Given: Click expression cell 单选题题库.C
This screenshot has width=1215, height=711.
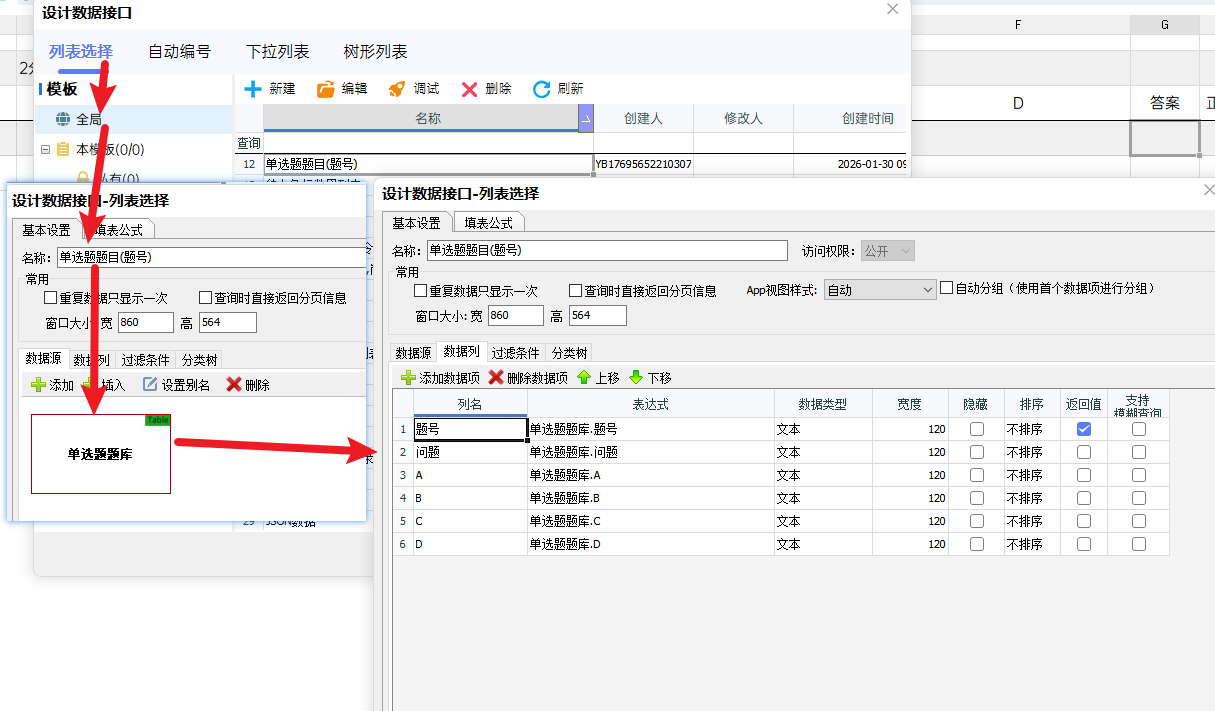Looking at the screenshot, I should pos(651,521).
